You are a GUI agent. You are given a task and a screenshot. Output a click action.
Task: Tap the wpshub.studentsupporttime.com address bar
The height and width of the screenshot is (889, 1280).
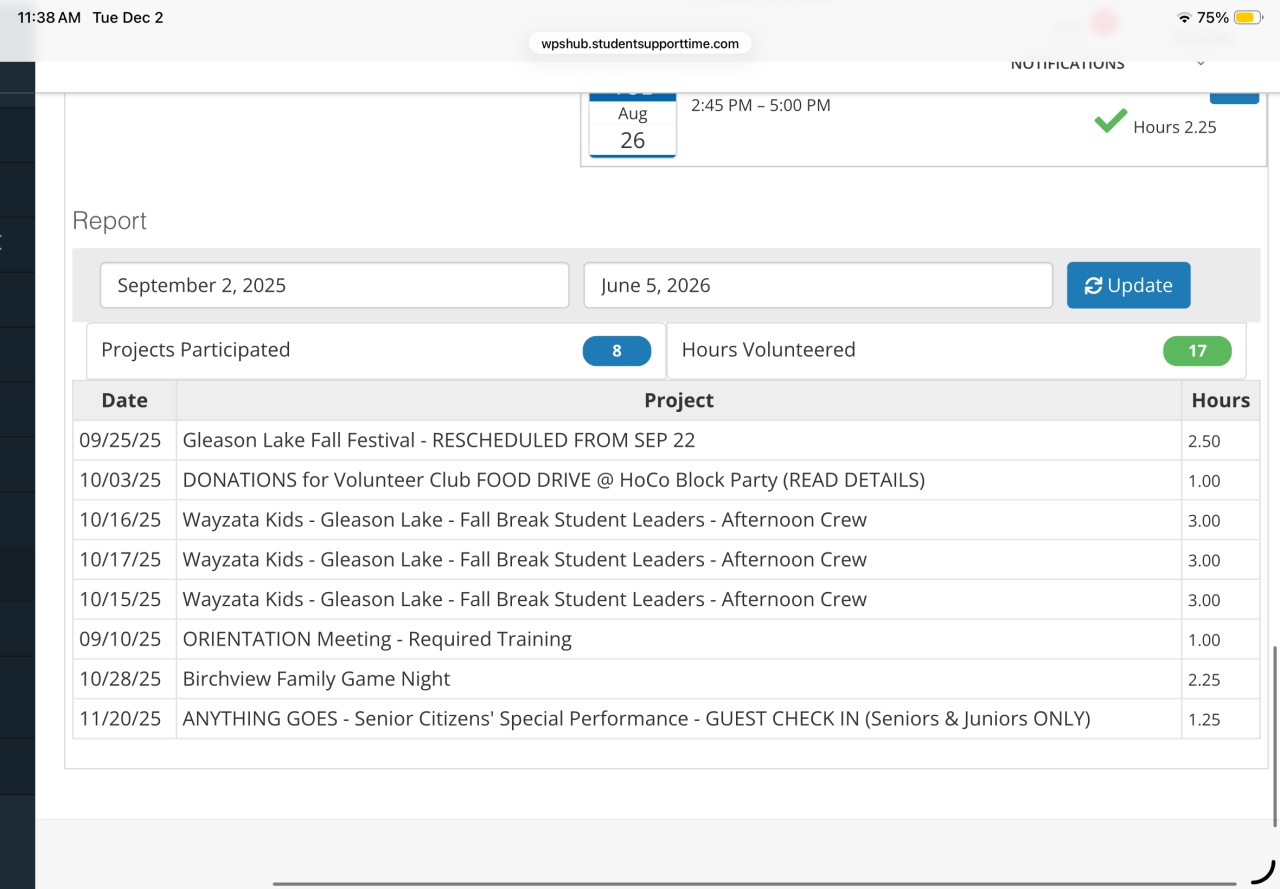(640, 44)
